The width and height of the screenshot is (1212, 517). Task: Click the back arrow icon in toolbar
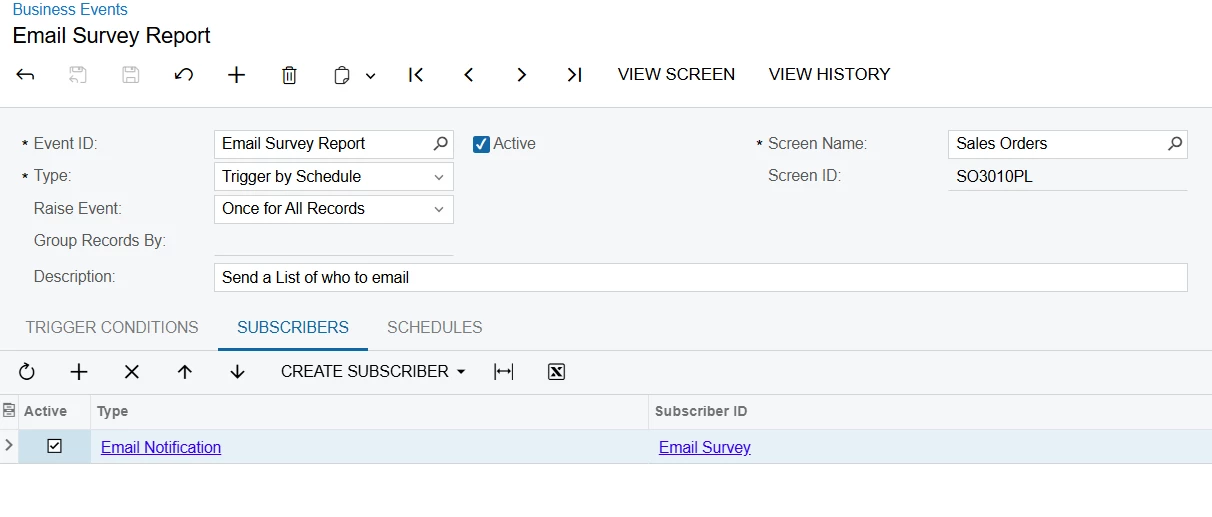(26, 75)
